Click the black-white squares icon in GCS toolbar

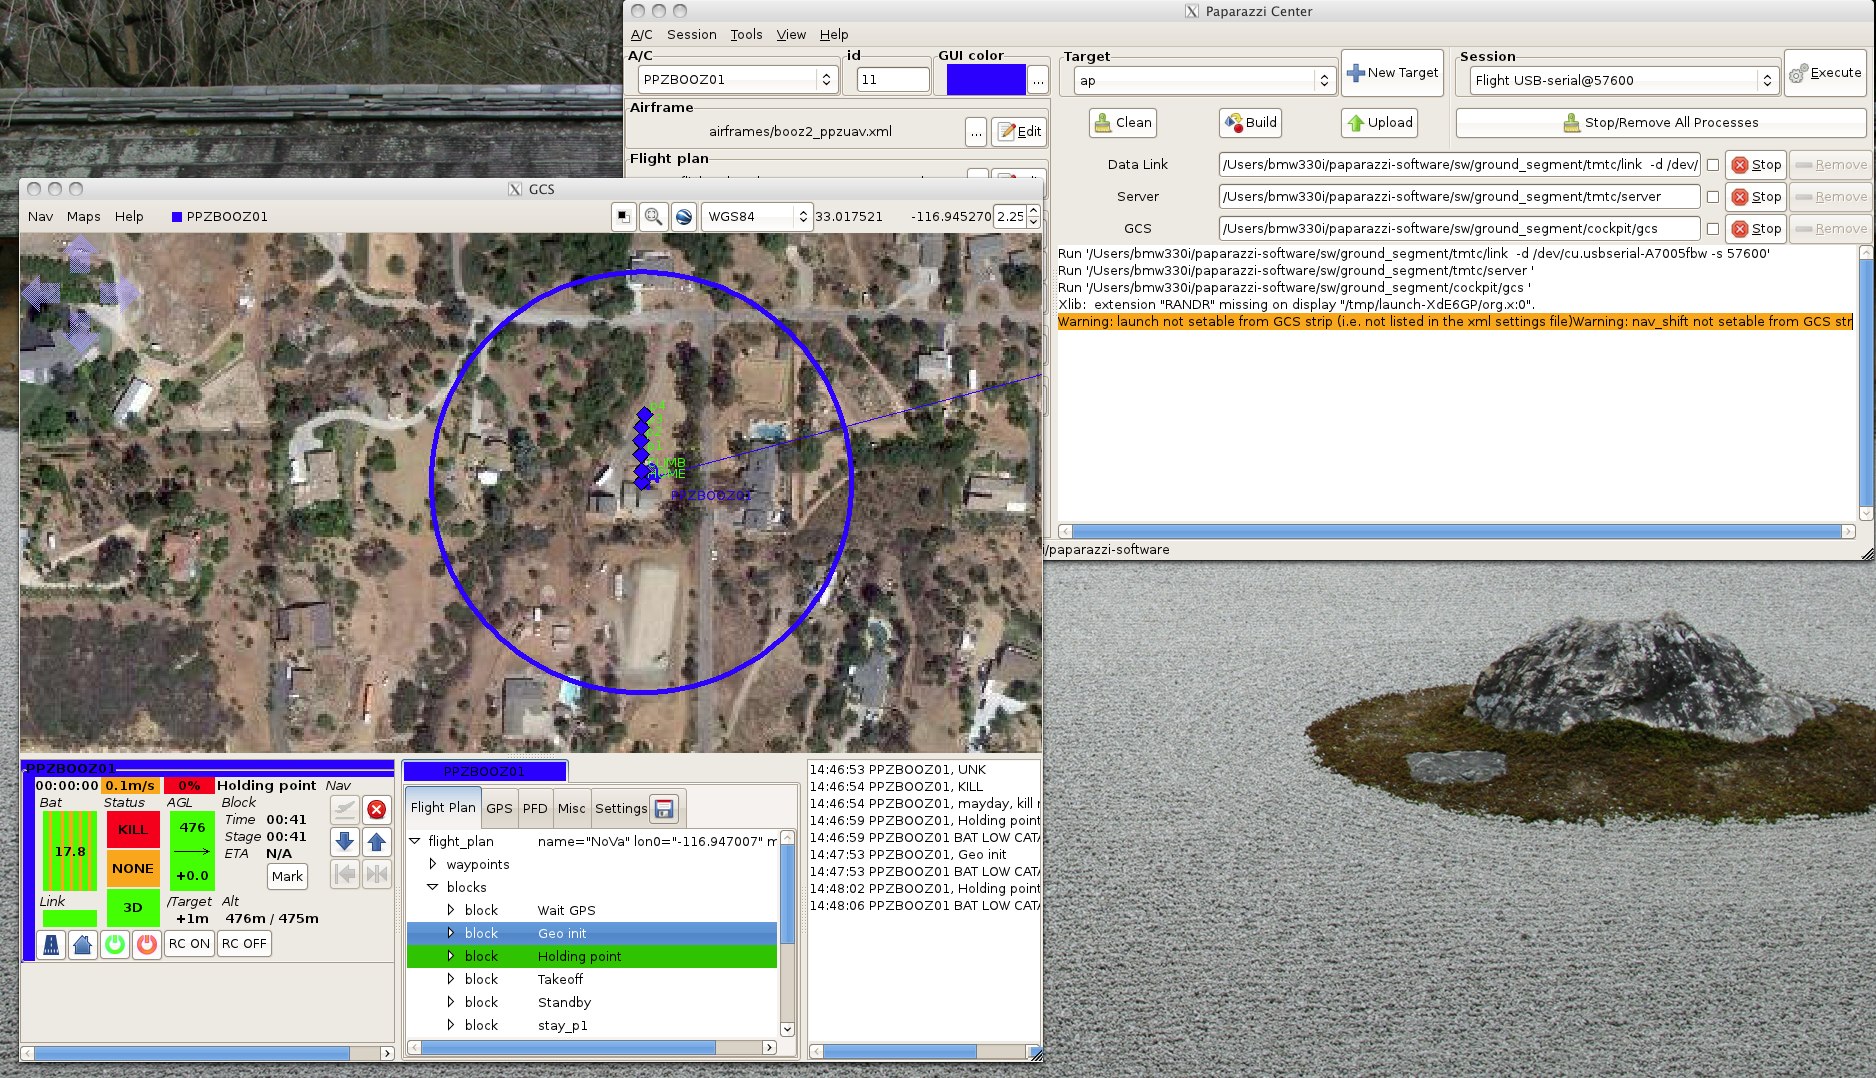click(x=623, y=216)
